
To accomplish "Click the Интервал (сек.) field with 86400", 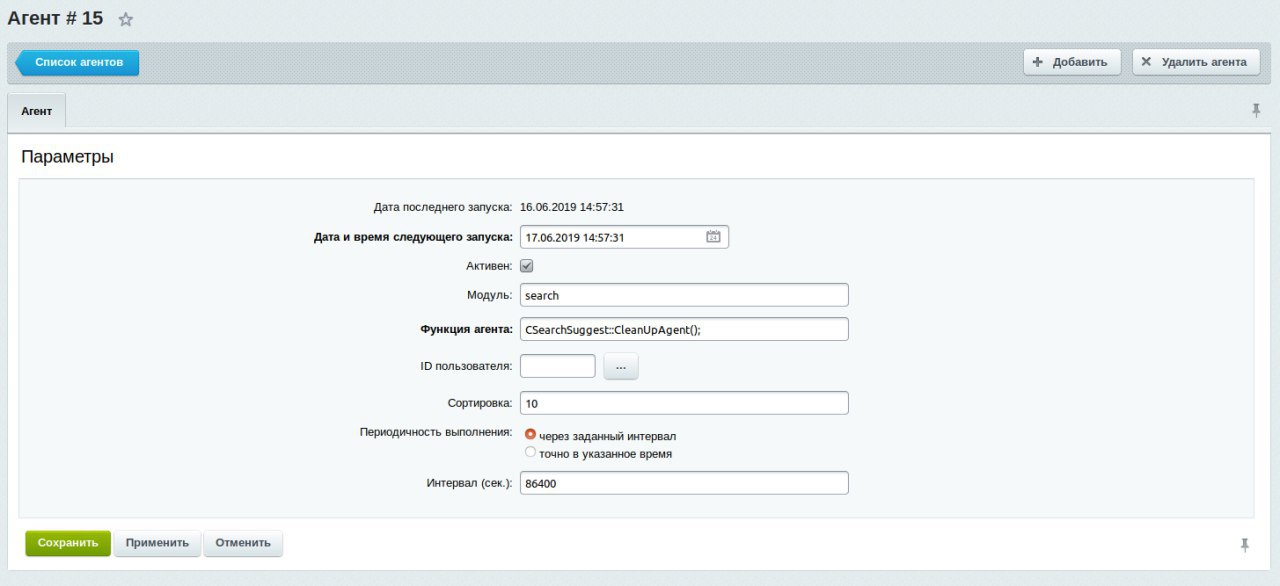I will pyautogui.click(x=684, y=483).
